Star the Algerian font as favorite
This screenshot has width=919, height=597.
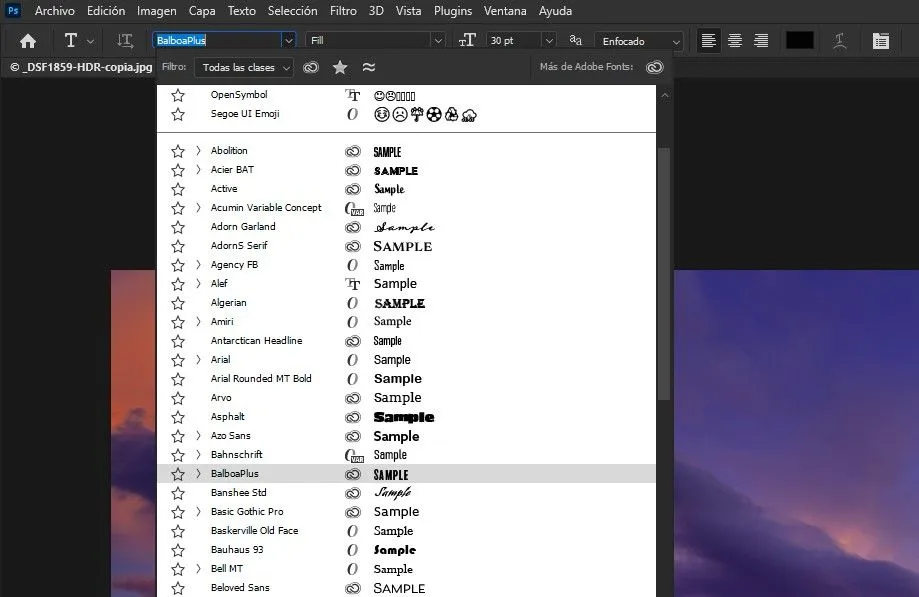[x=178, y=303]
